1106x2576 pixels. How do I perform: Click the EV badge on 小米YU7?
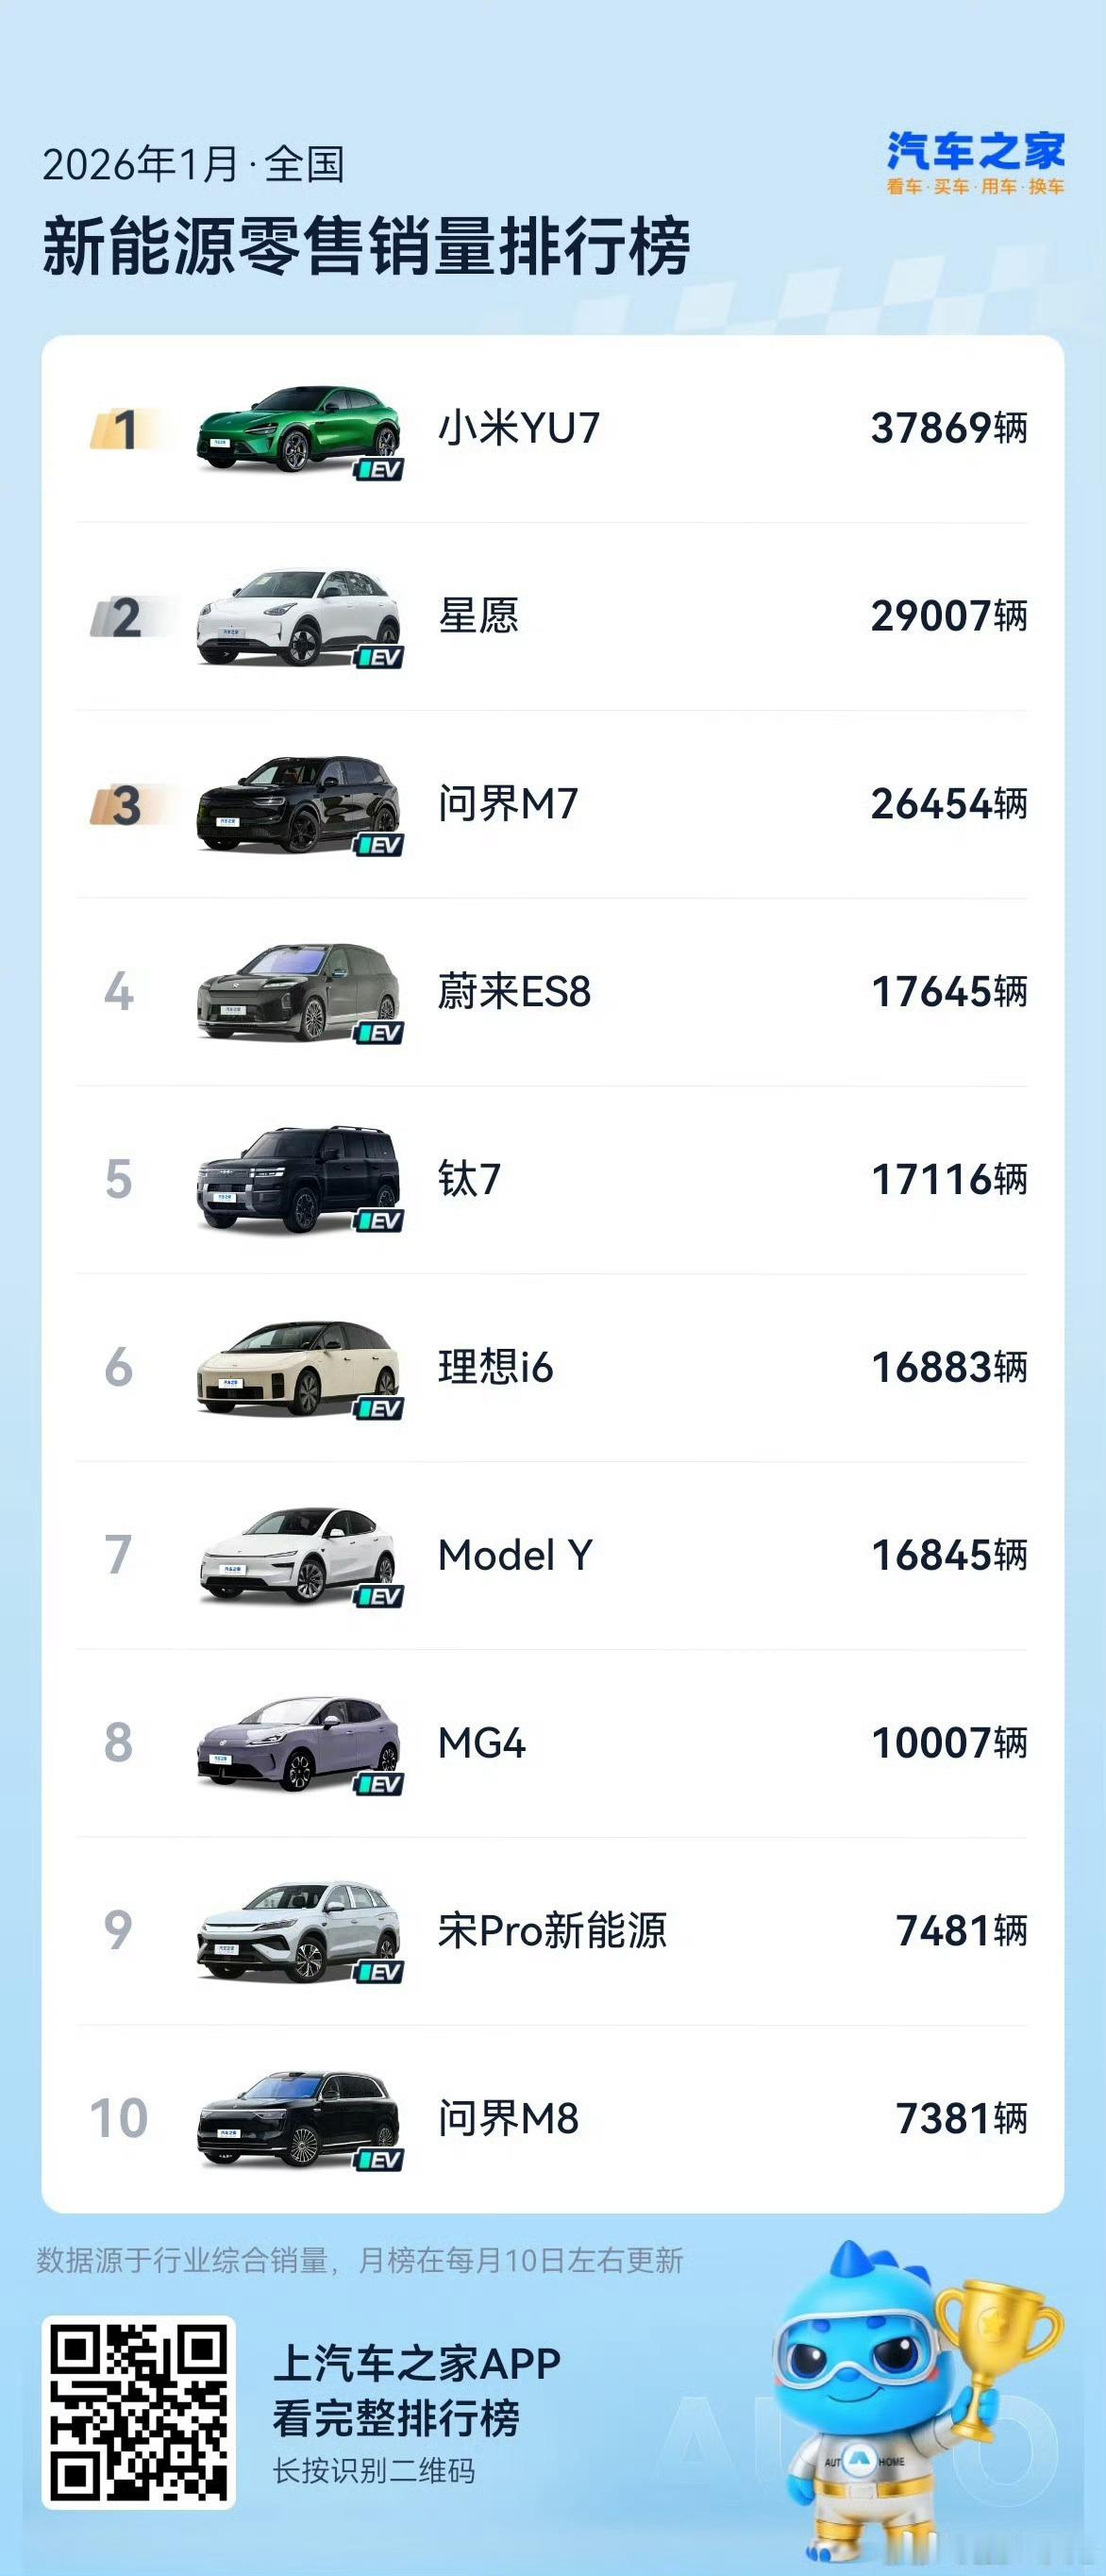click(379, 469)
